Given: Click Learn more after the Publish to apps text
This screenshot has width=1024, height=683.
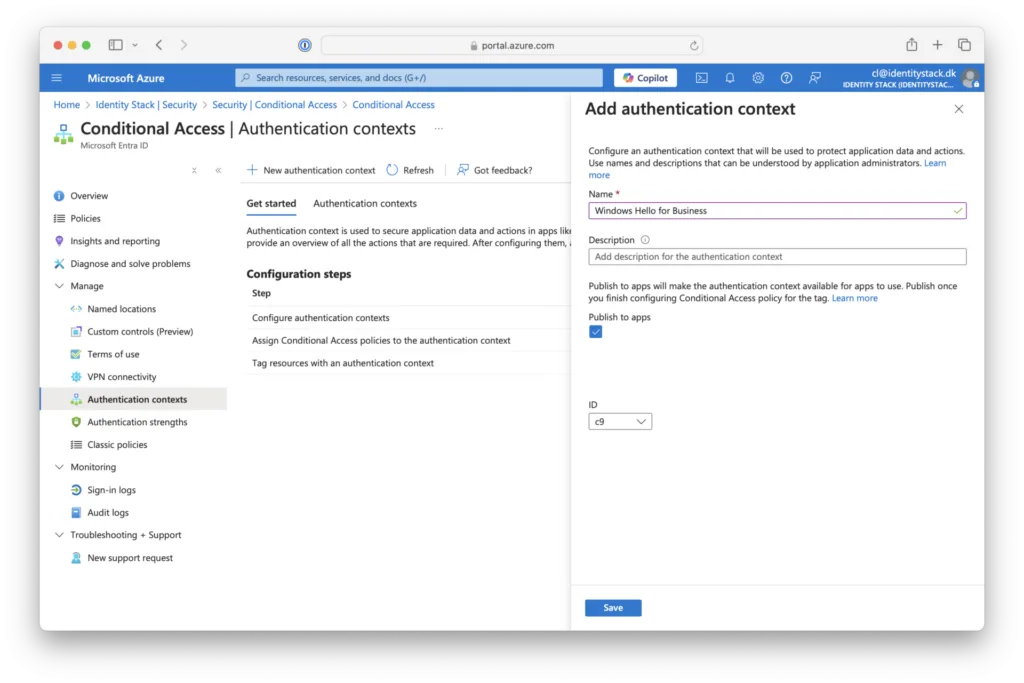Looking at the screenshot, I should pyautogui.click(x=855, y=298).
